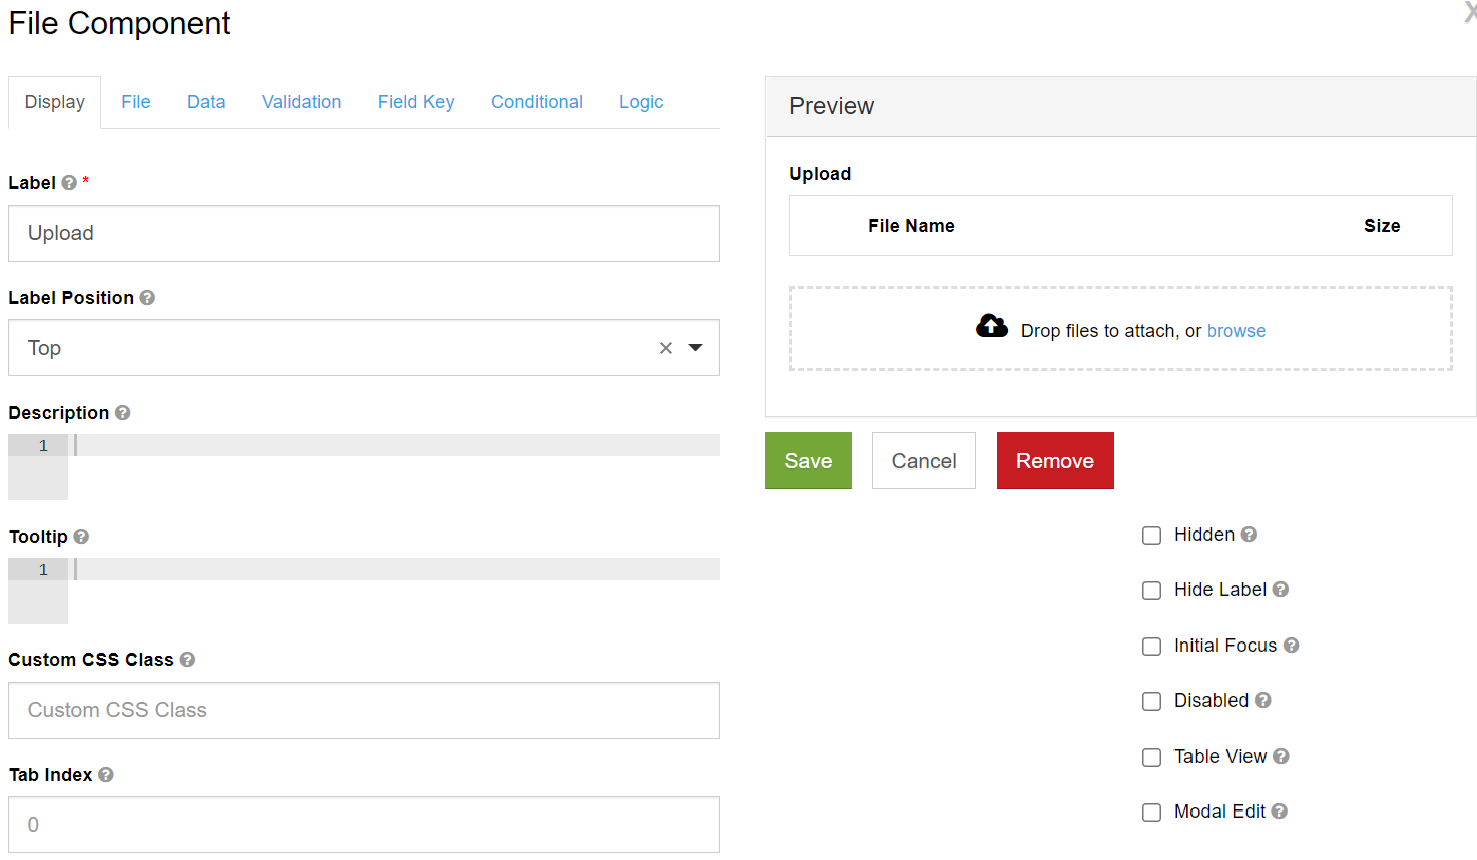Cancel editing the component
The image size is (1477, 860).
[x=924, y=461]
